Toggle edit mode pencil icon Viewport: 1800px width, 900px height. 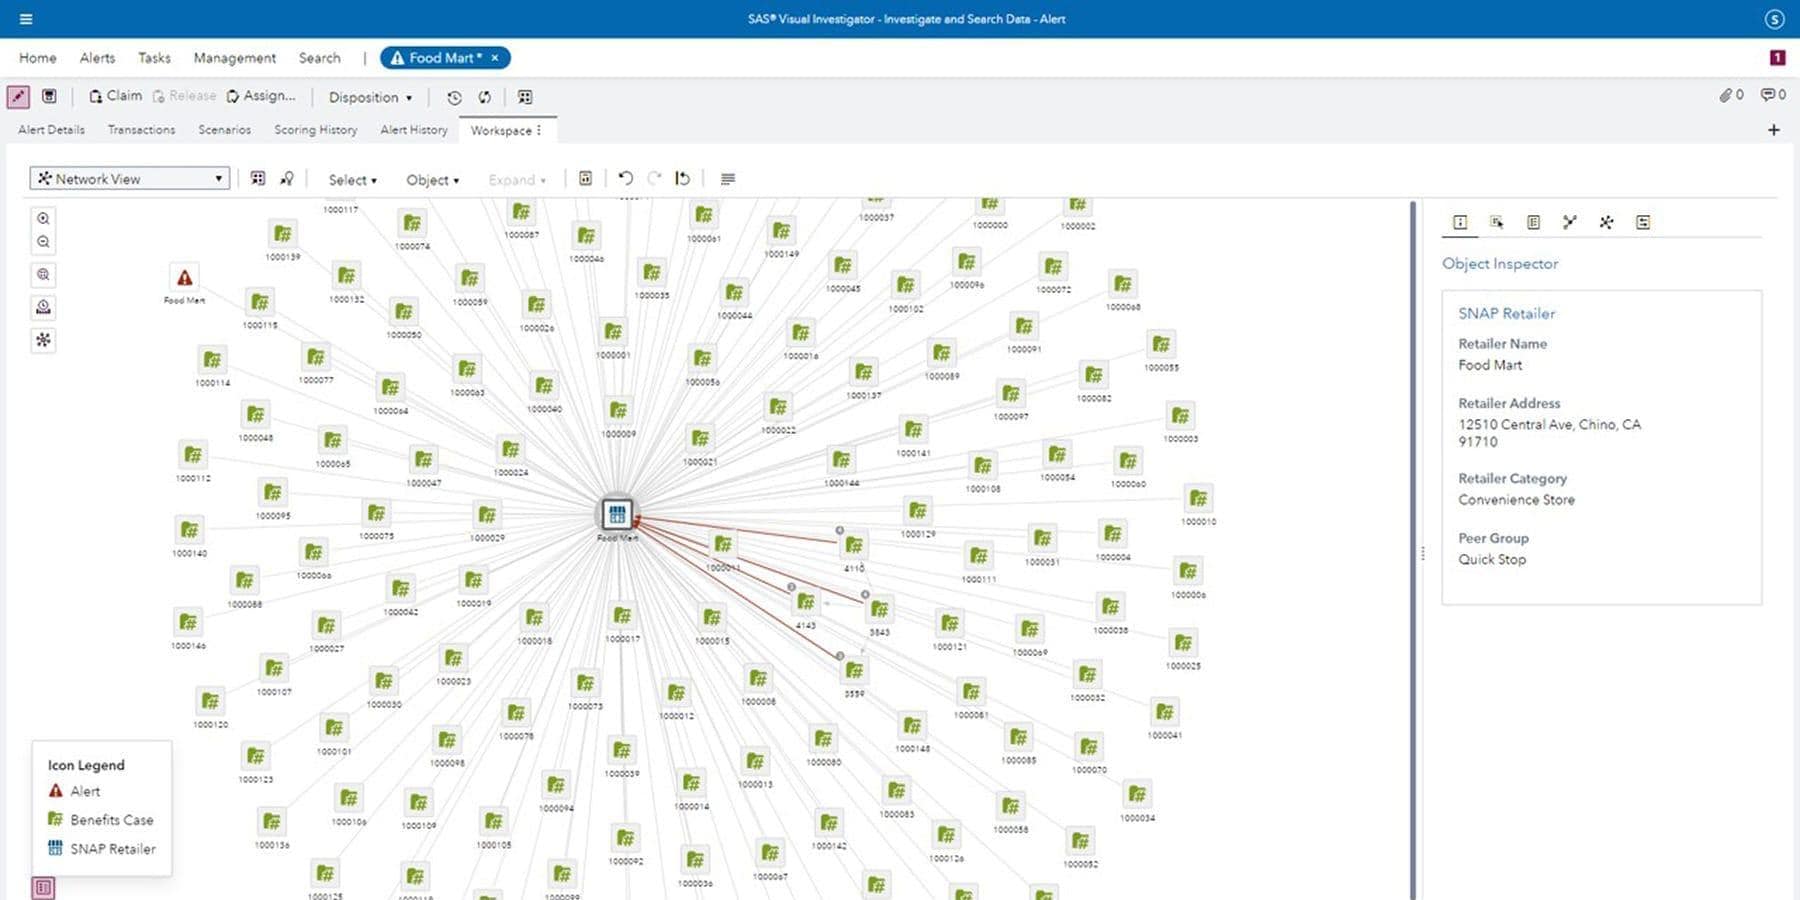[18, 97]
